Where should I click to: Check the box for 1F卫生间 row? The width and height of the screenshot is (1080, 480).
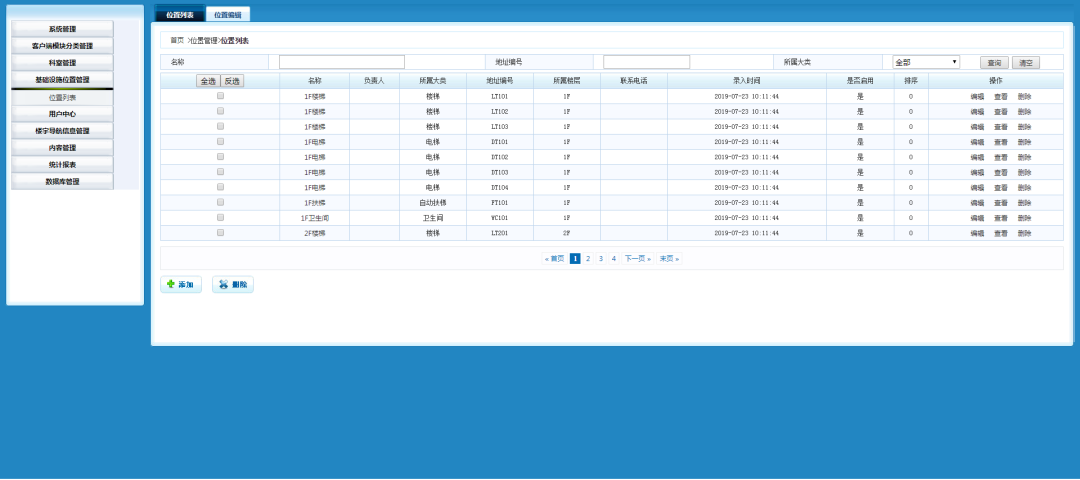[x=220, y=217]
